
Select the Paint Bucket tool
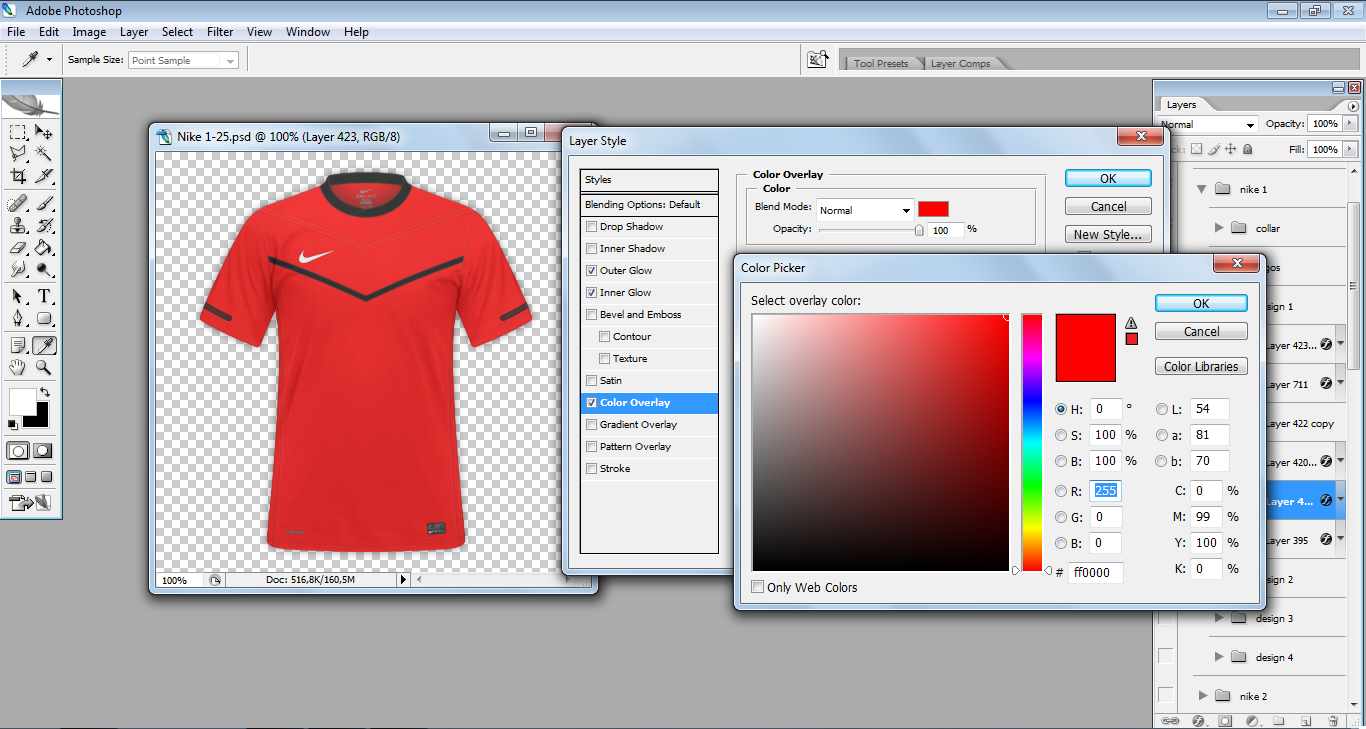tap(44, 247)
